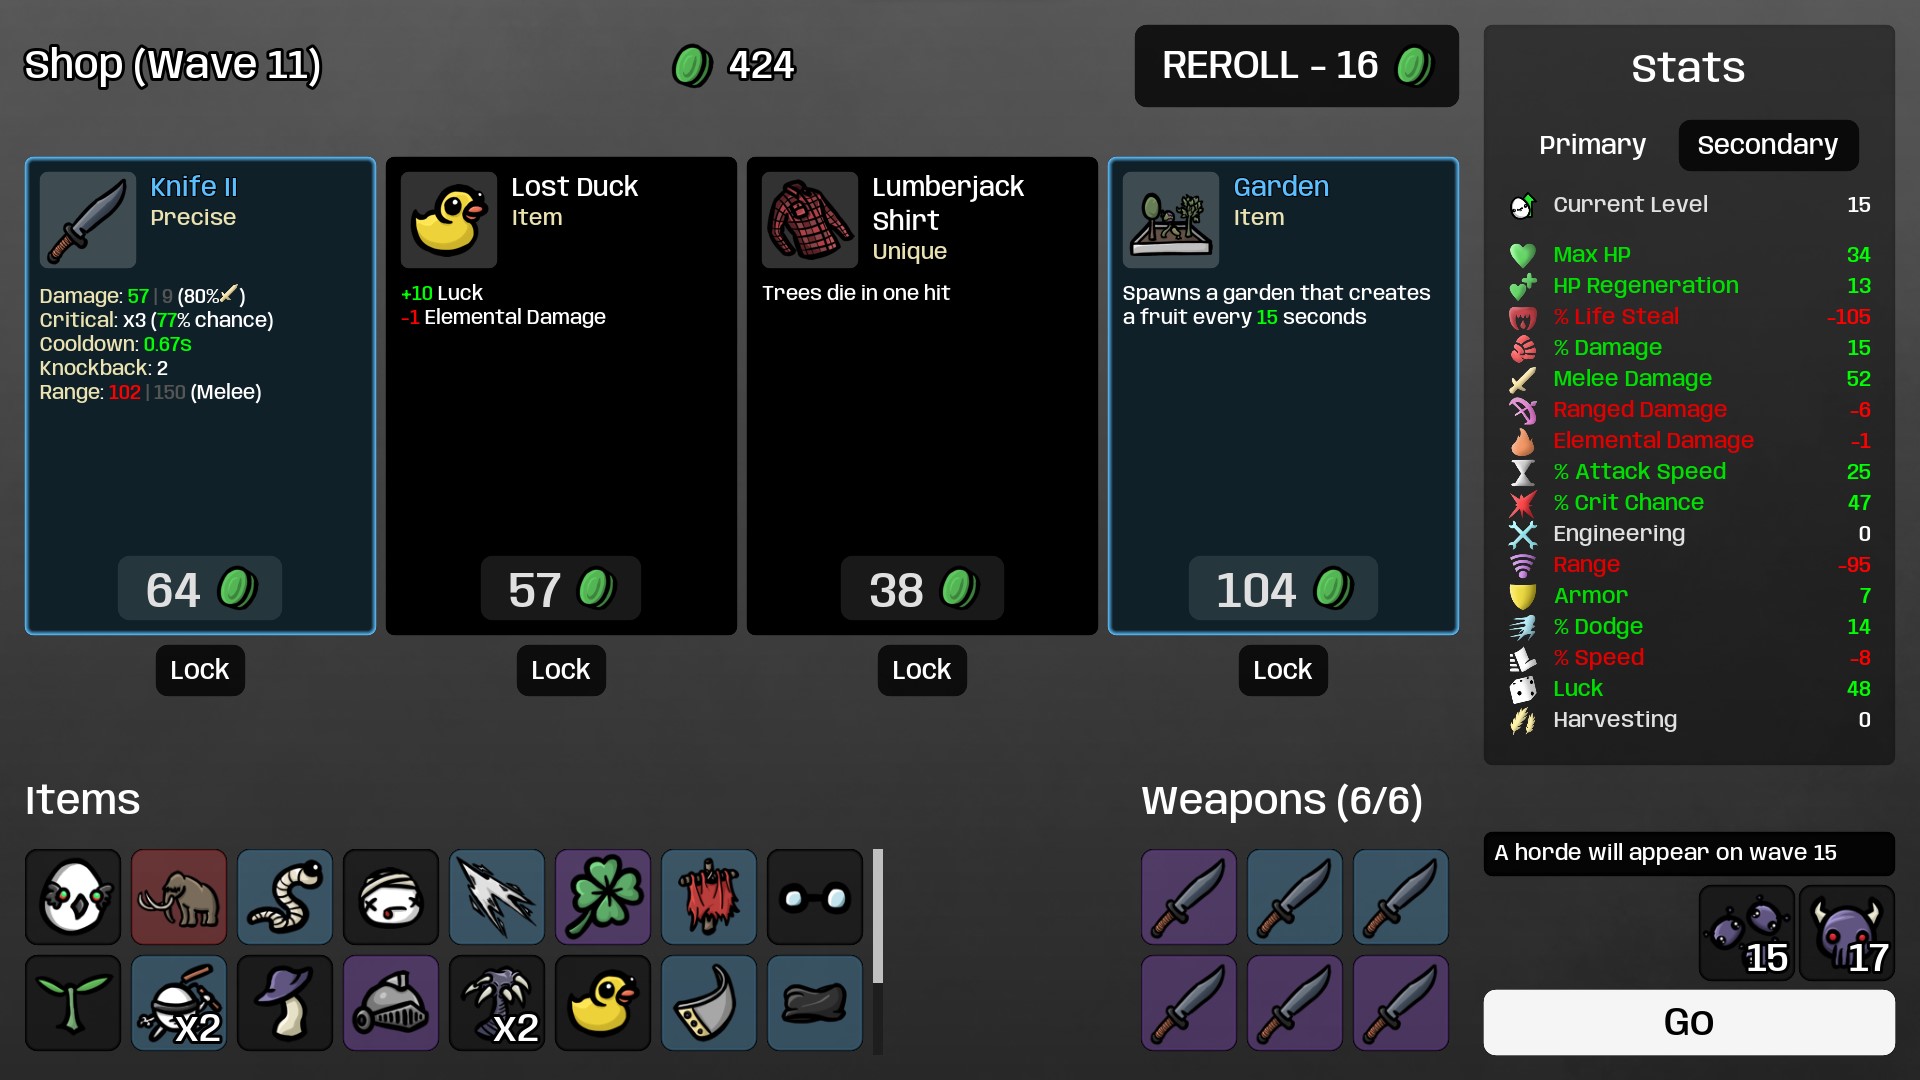1920x1080 pixels.
Task: Click the green sprout plant item
Action: (x=73, y=1003)
